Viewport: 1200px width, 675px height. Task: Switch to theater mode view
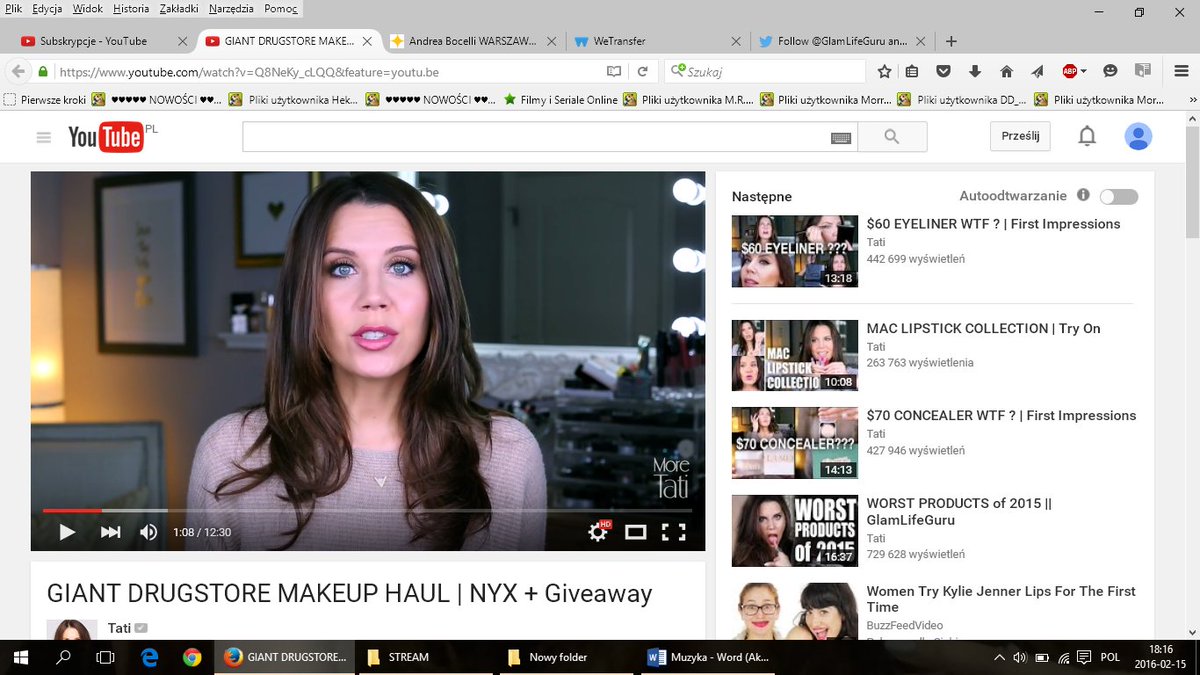pyautogui.click(x=635, y=532)
